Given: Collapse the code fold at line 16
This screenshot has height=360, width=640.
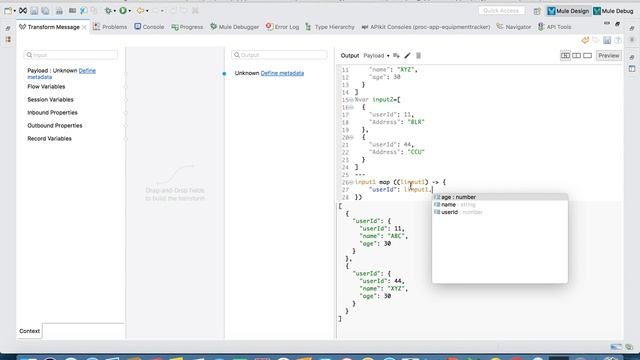Looking at the screenshot, I should tap(352, 107).
